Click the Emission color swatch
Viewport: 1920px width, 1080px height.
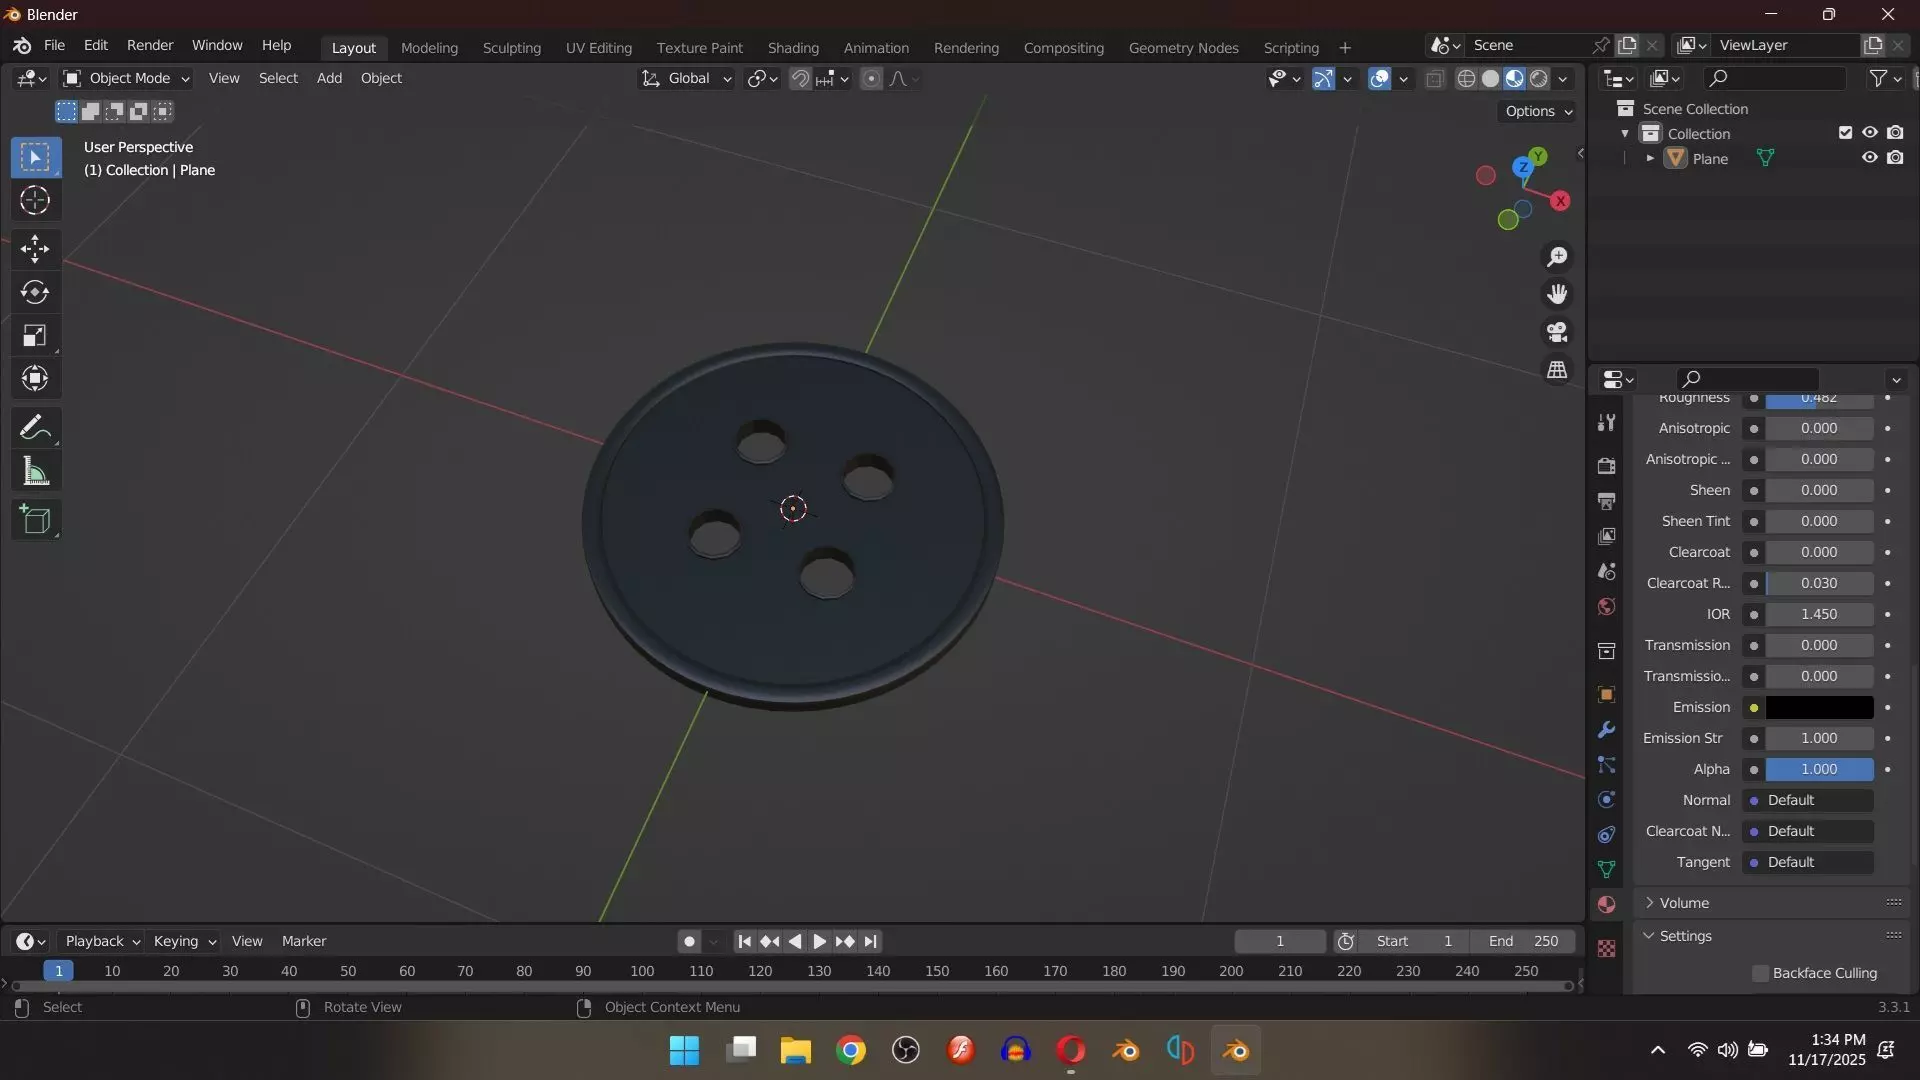pyautogui.click(x=1819, y=707)
